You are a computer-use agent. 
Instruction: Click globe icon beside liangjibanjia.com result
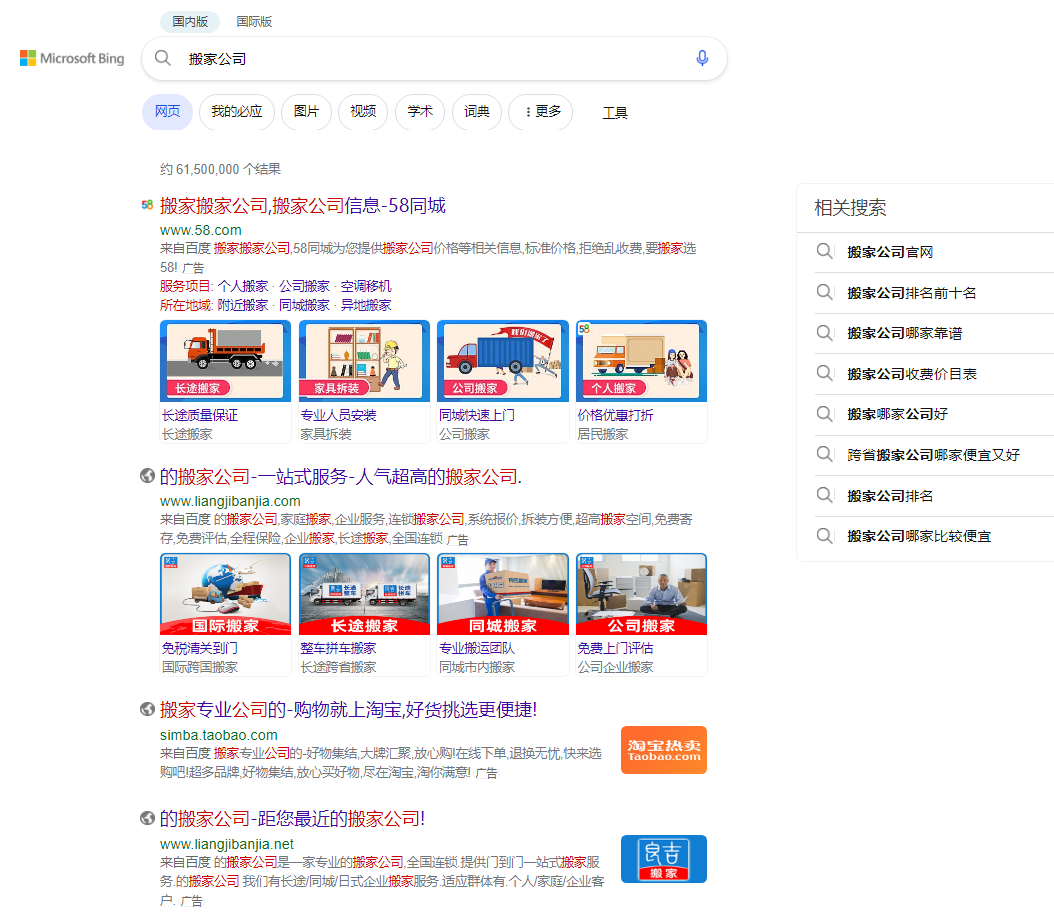(x=147, y=476)
